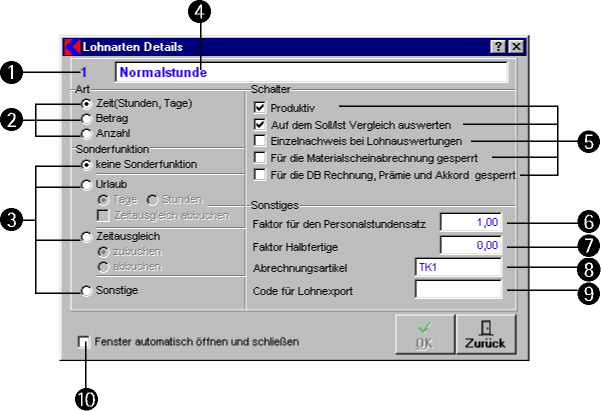Pick the Sonstige radio option
The height and width of the screenshot is (411, 601).
(x=88, y=290)
